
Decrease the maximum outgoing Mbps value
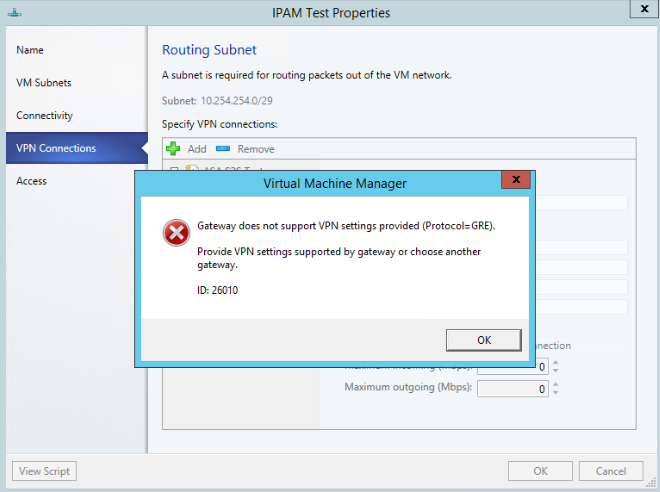click(556, 393)
